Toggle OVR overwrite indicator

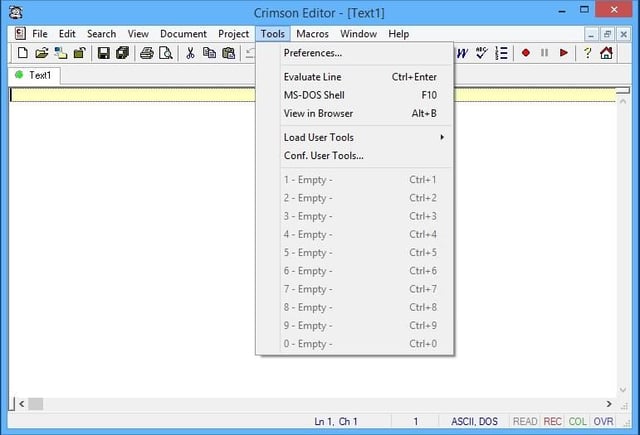point(603,421)
